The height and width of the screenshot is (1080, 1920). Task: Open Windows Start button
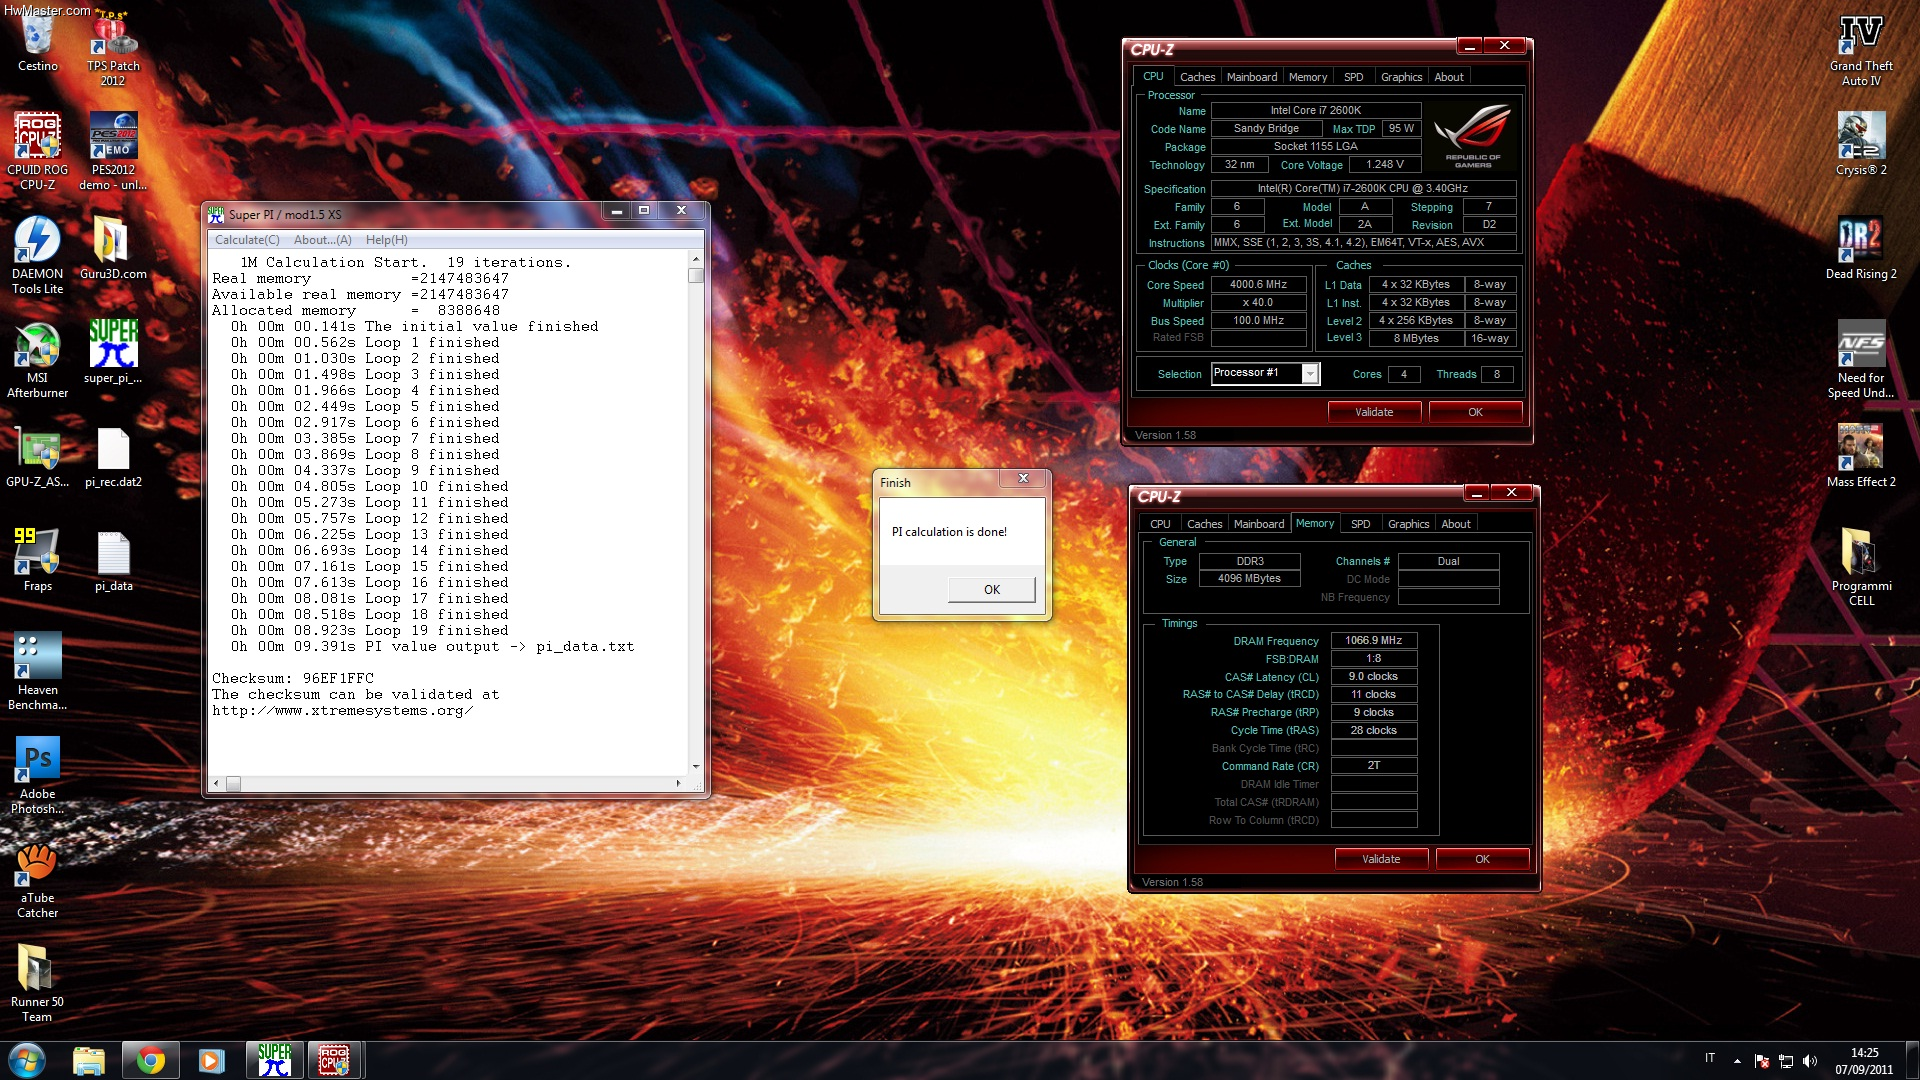pyautogui.click(x=27, y=1060)
